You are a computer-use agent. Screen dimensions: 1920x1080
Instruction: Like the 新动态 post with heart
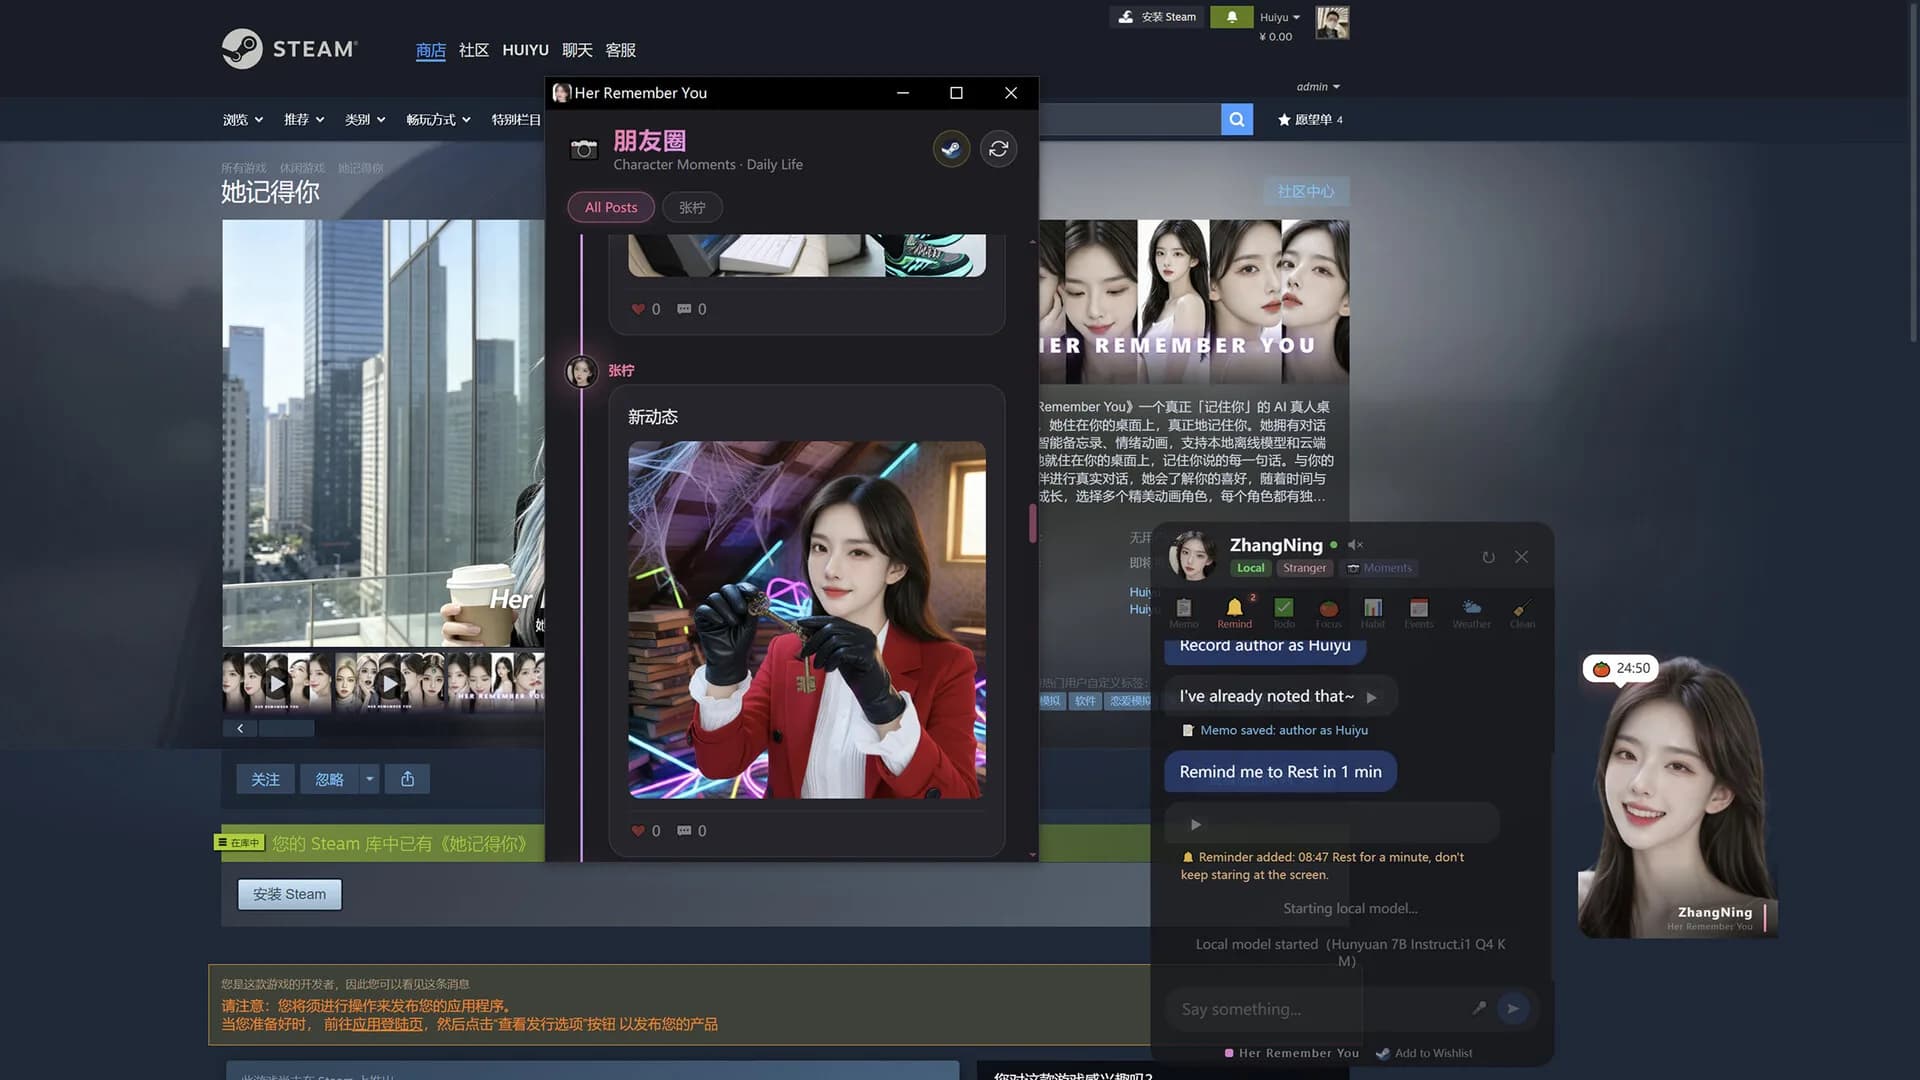pos(638,831)
